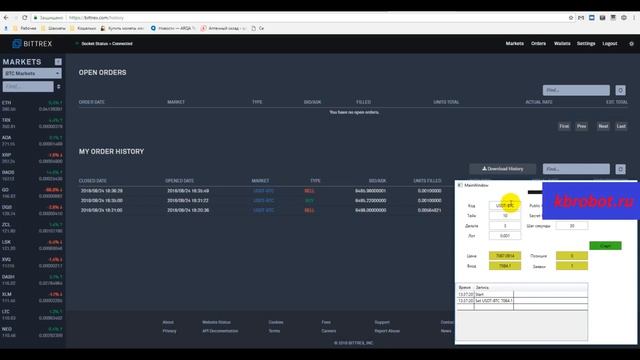
Task: Refresh the My Order History table
Action: (x=620, y=169)
